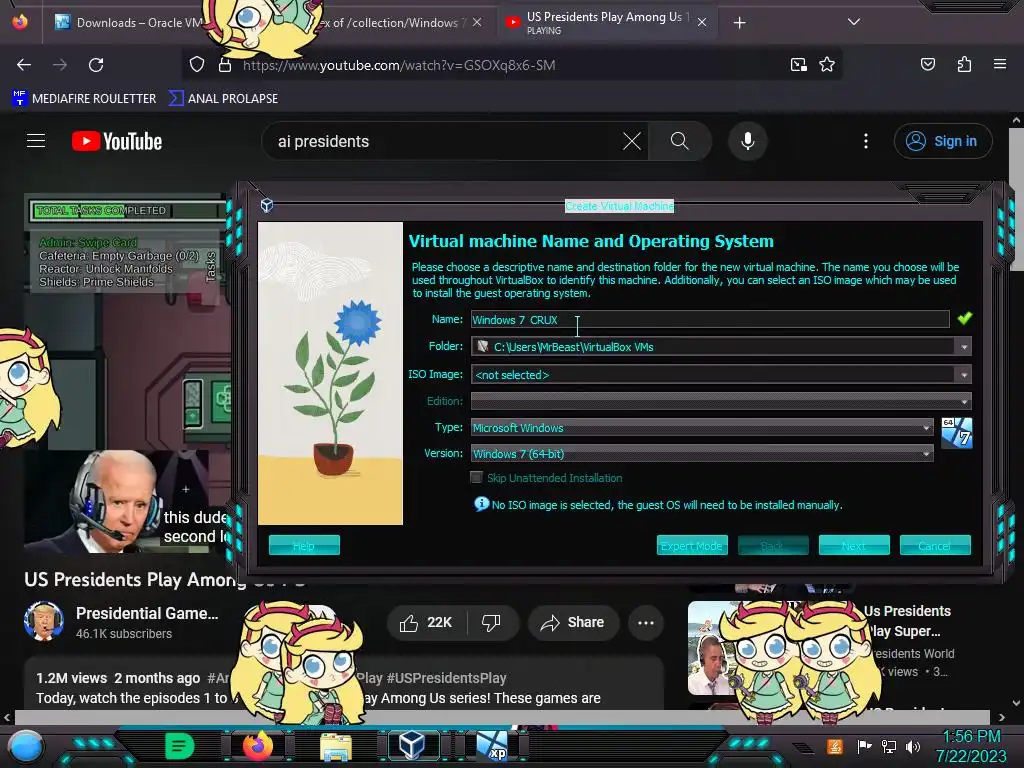The image size is (1024, 768).
Task: Open the tracking protection shield icon
Action: click(x=197, y=65)
